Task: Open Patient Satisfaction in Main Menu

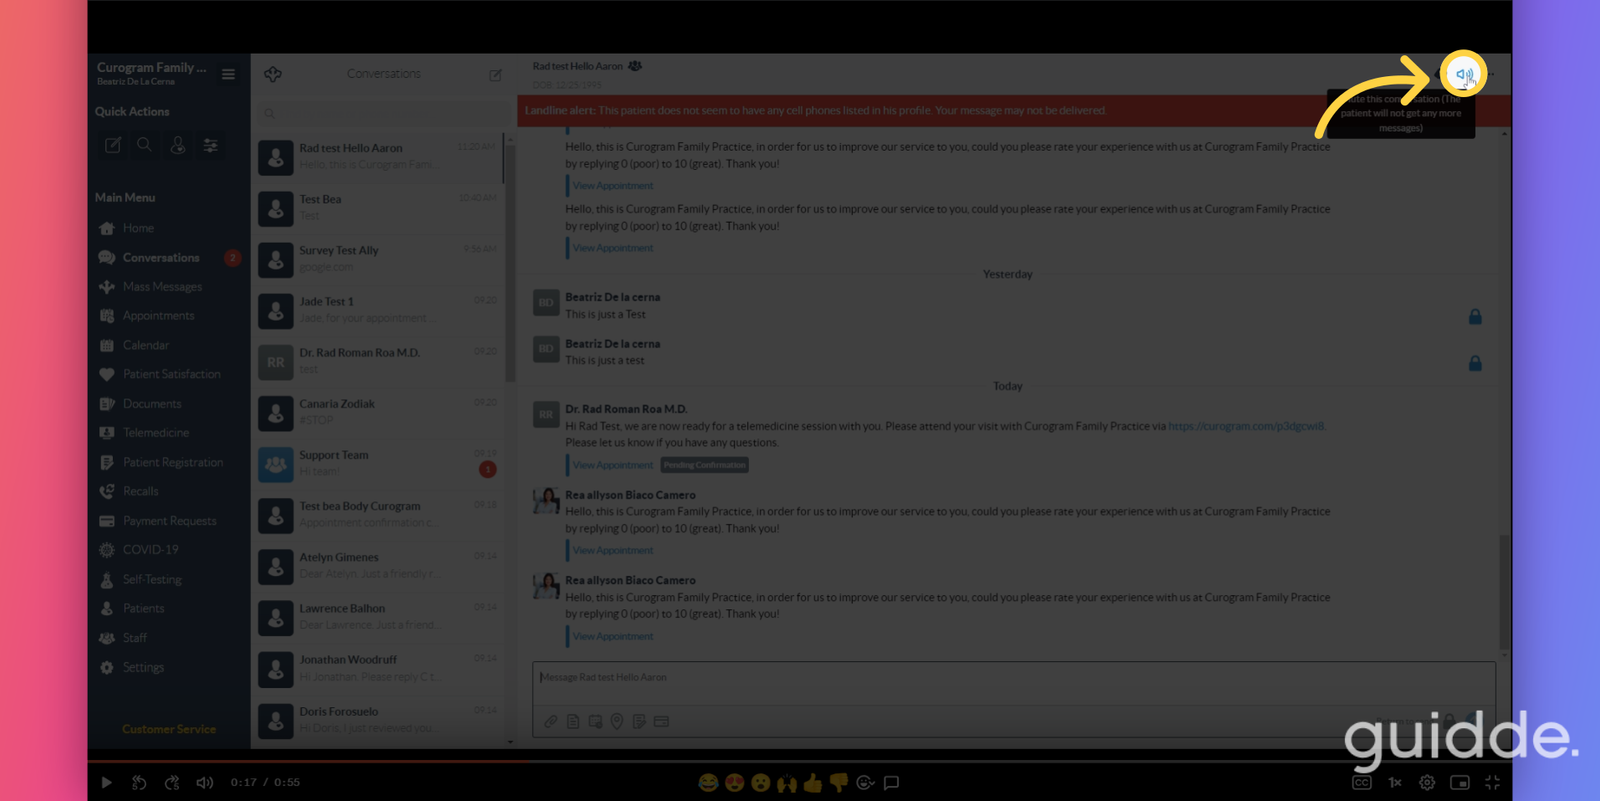Action: (x=171, y=374)
